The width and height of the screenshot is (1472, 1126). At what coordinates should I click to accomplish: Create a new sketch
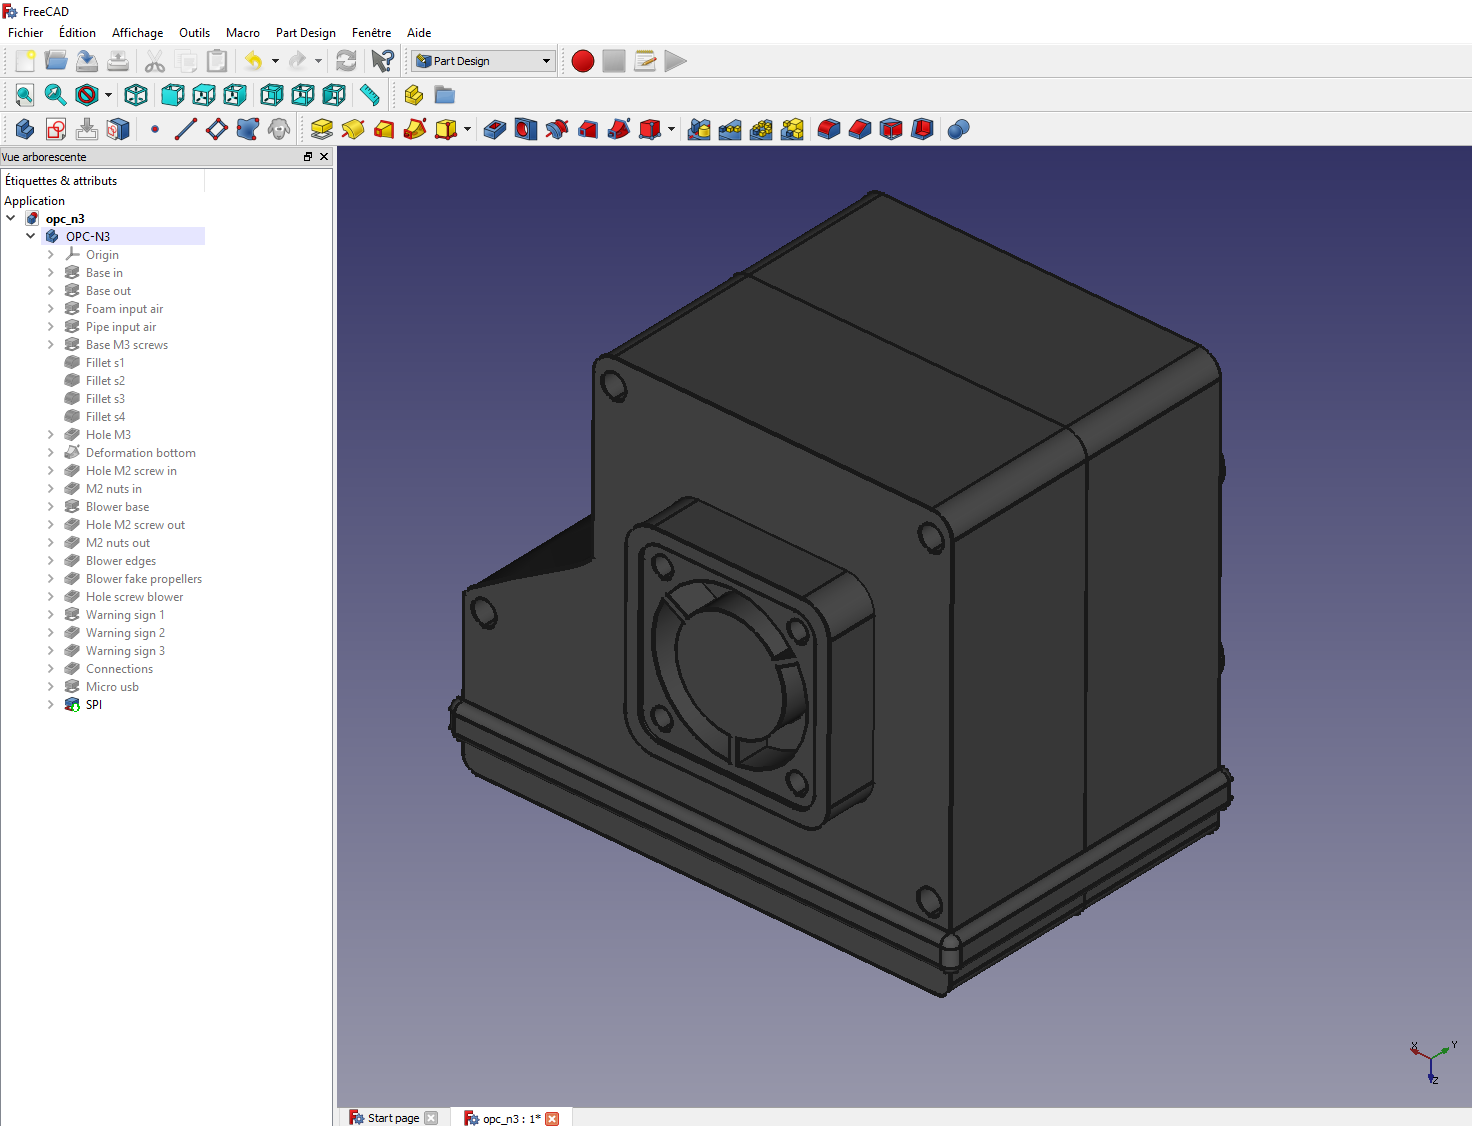tap(56, 129)
